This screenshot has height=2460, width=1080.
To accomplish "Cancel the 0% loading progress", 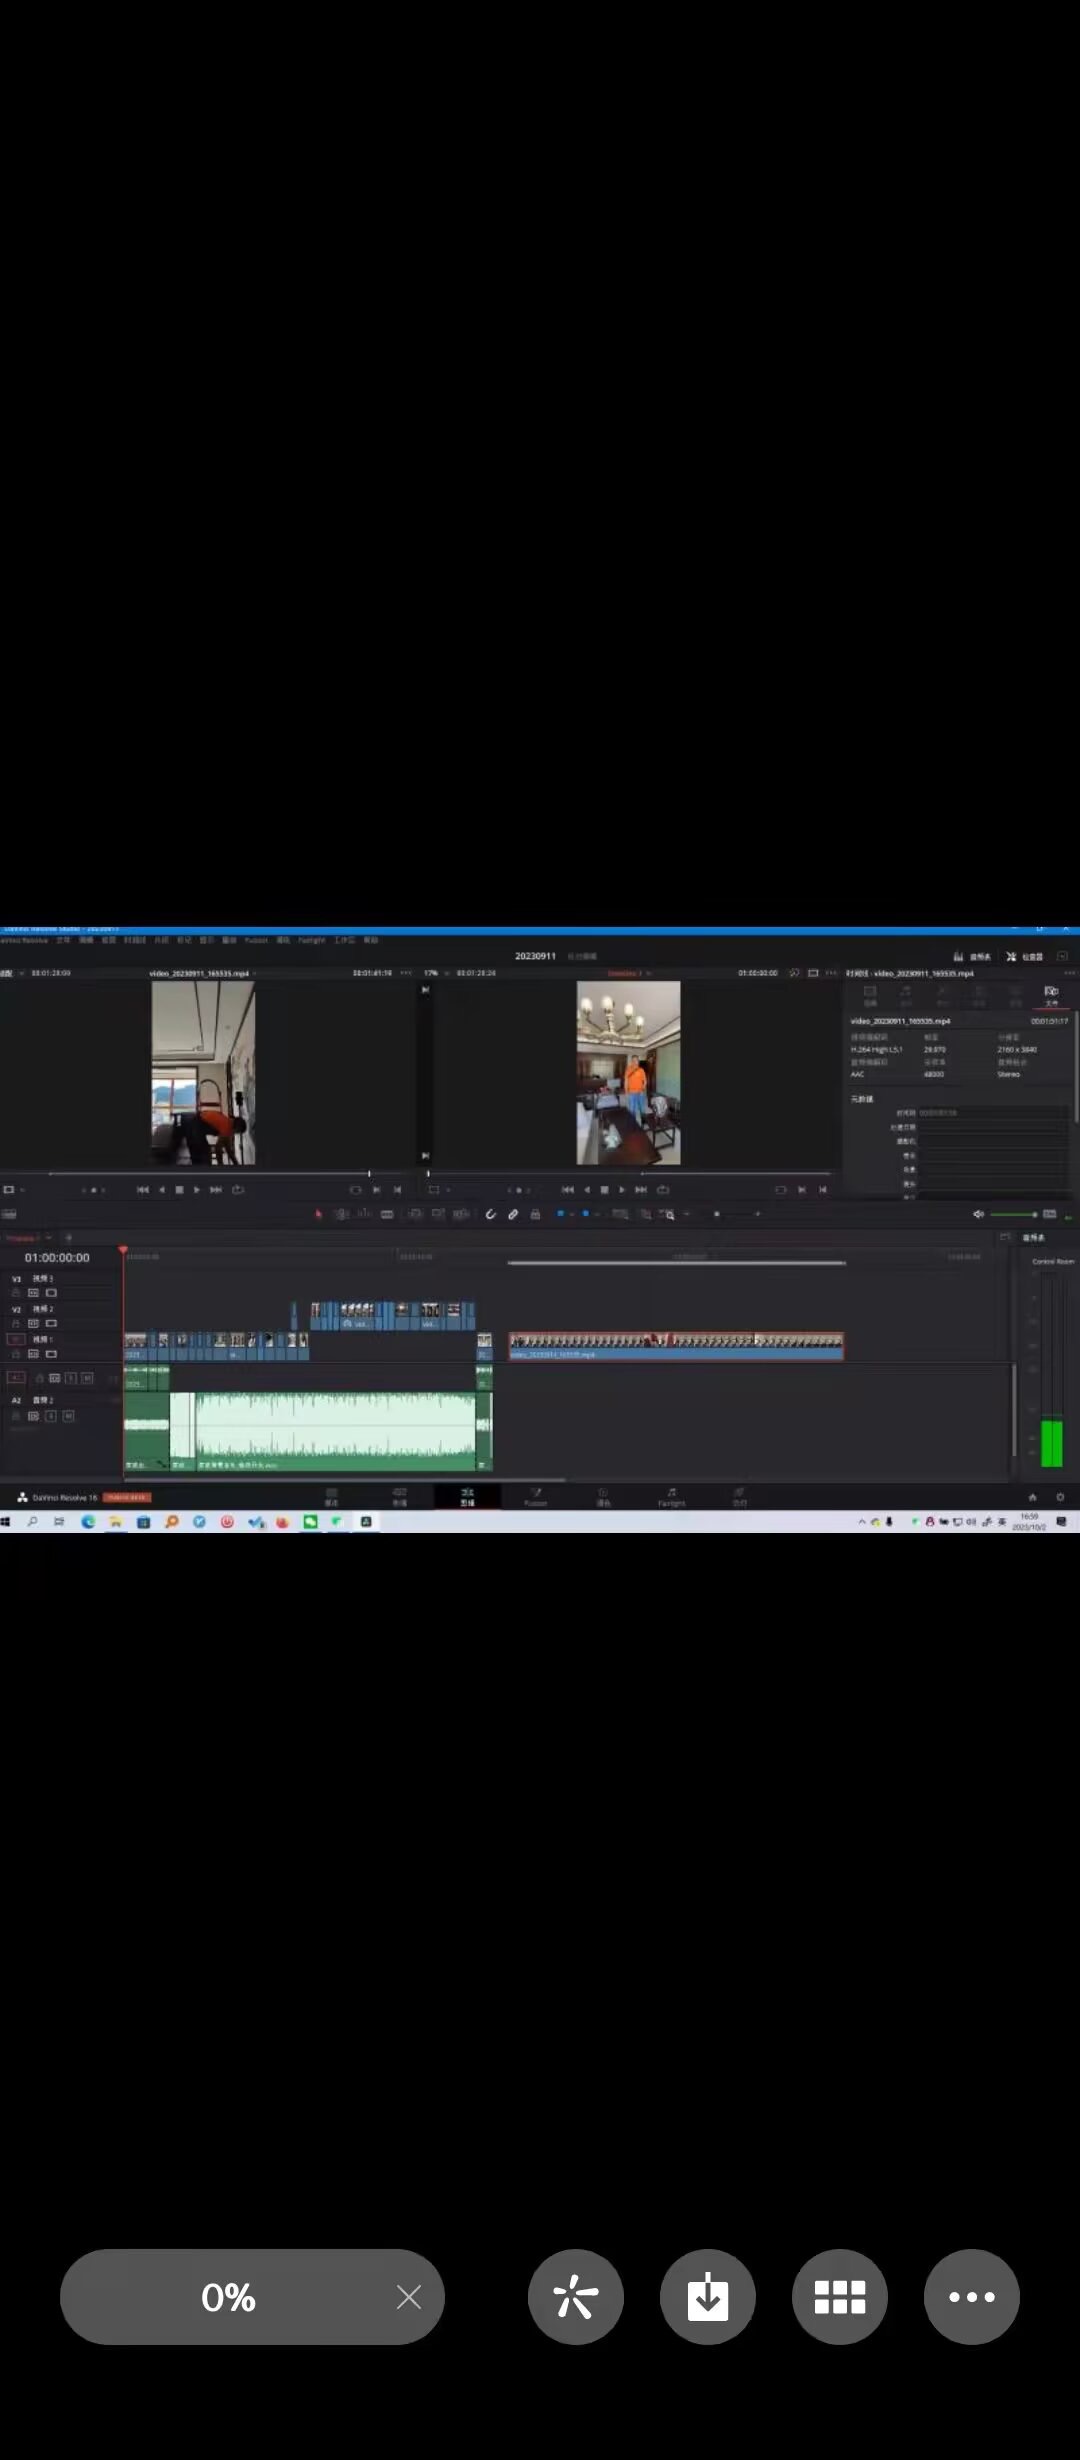I will coord(408,2297).
